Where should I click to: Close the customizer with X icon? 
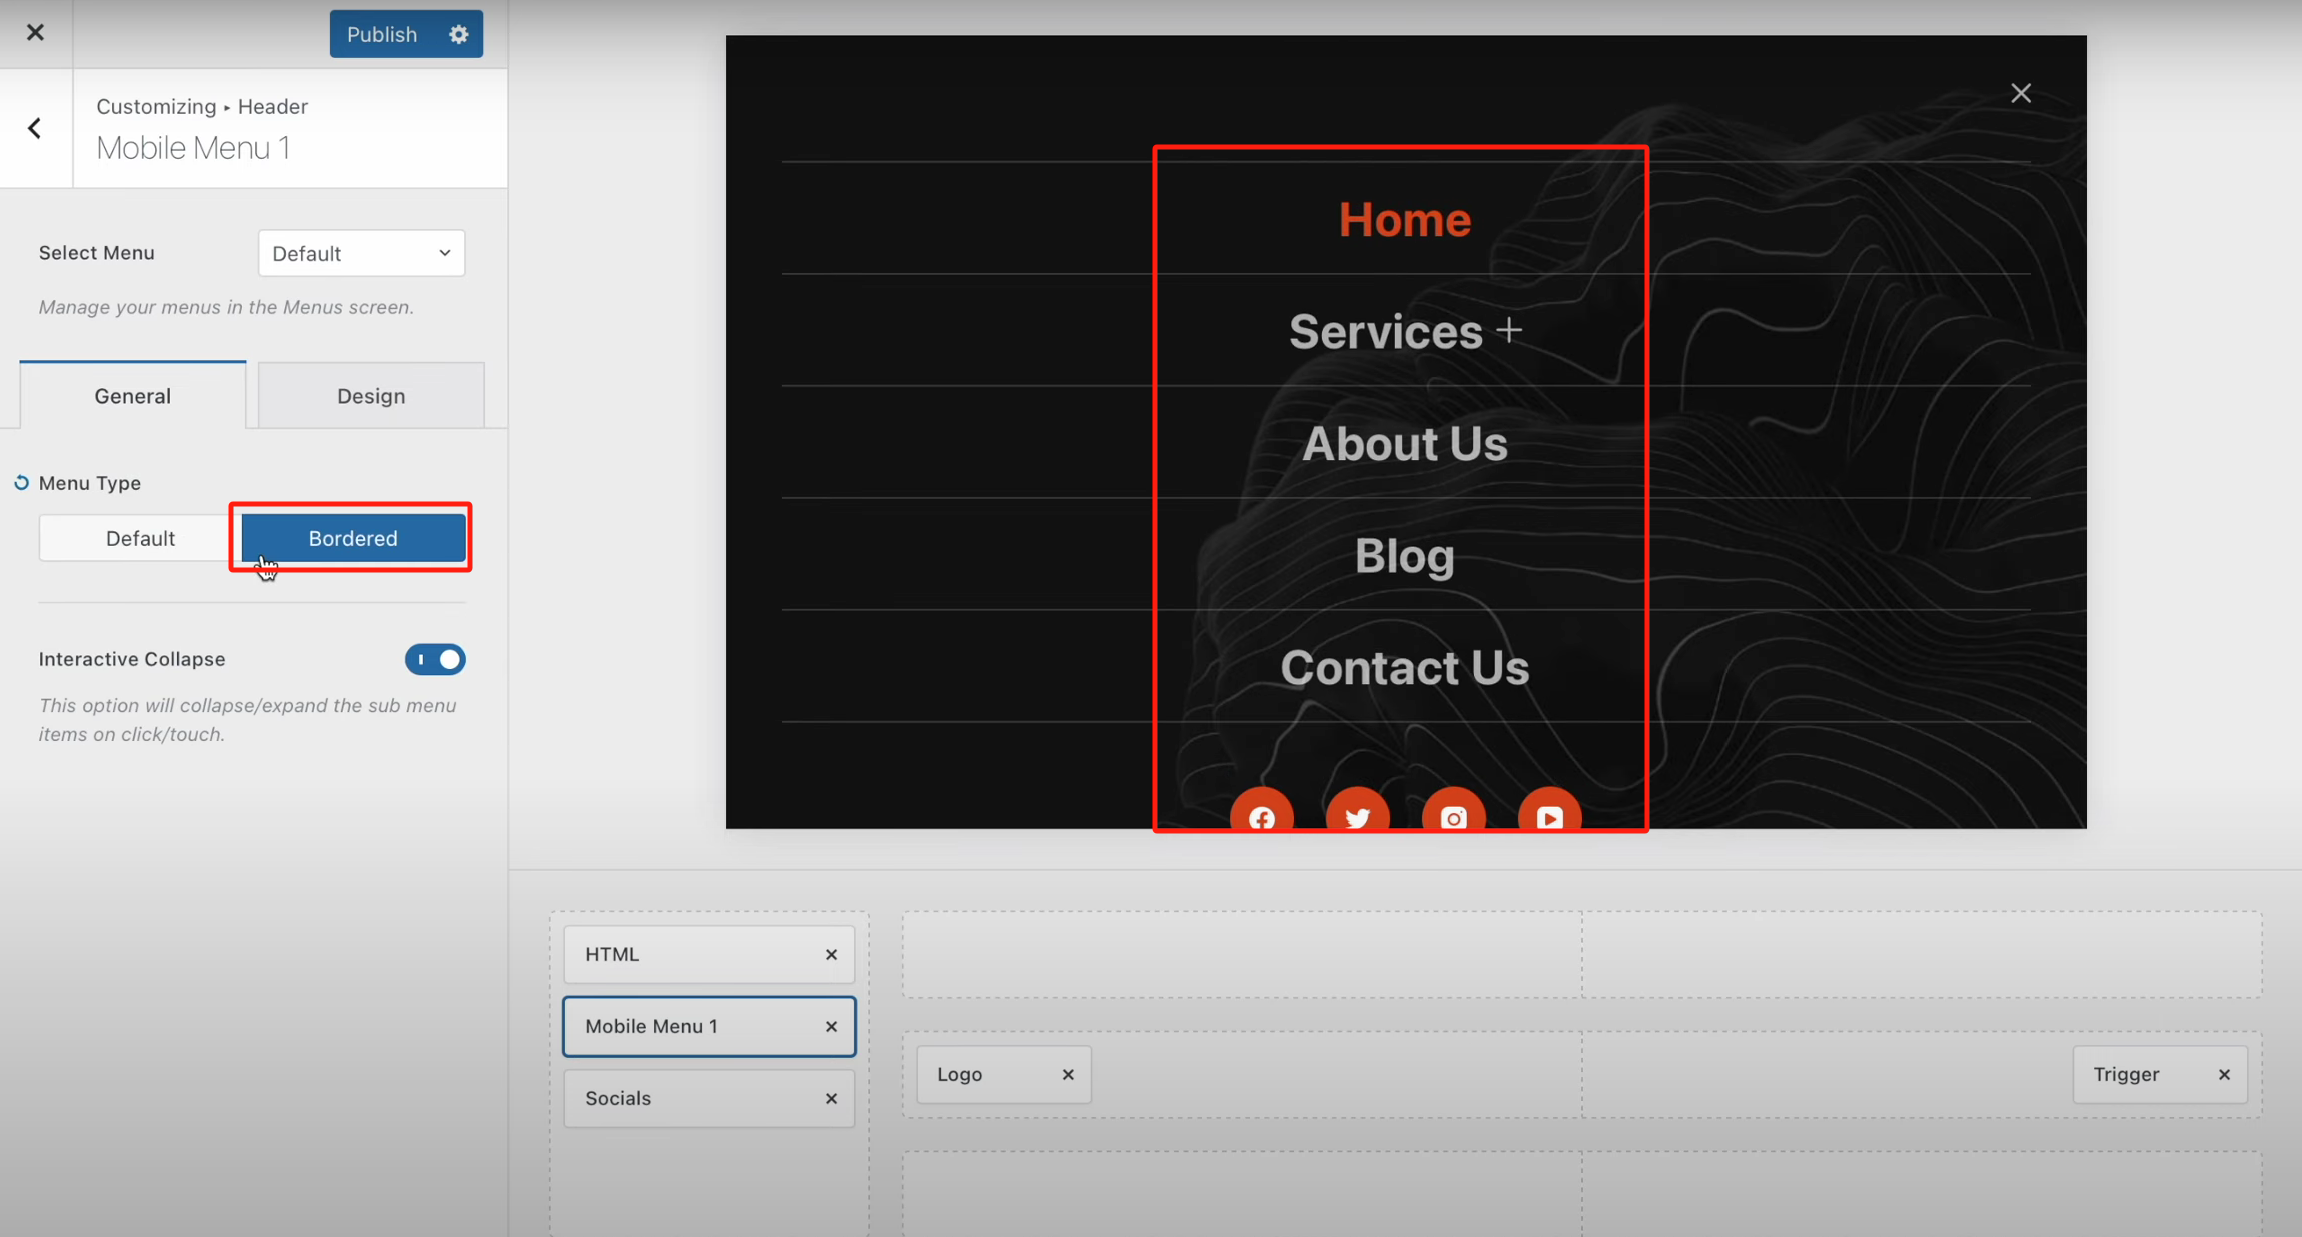click(x=35, y=32)
